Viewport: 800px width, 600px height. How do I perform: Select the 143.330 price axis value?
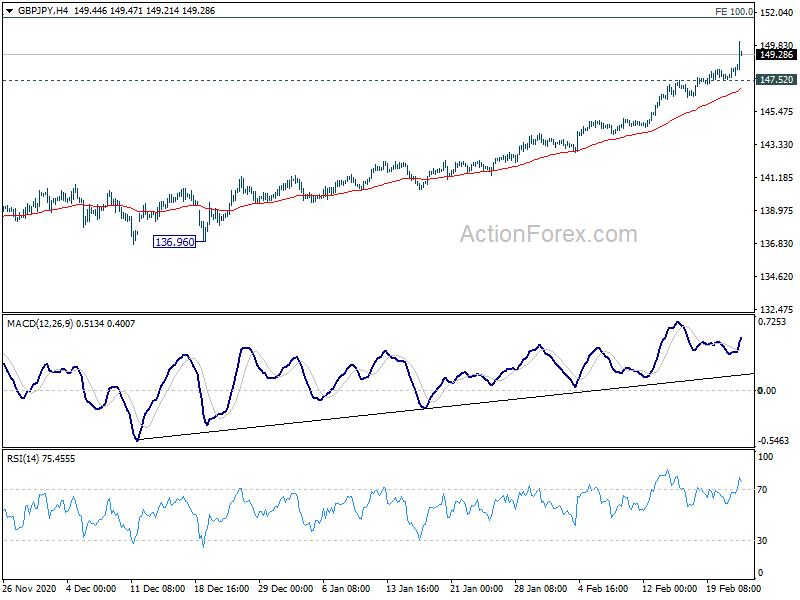pos(777,145)
